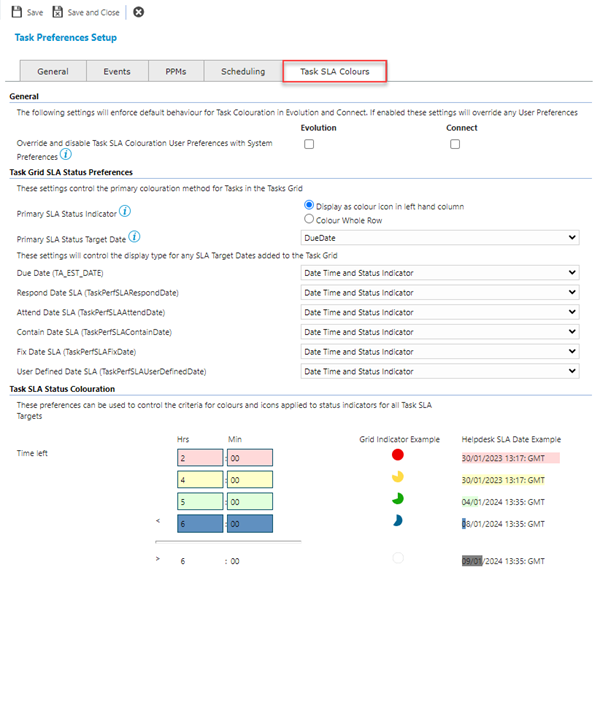Click info icon next to Primary SLA Status Target Date
This screenshot has height=710, width=600.
[x=134, y=237]
